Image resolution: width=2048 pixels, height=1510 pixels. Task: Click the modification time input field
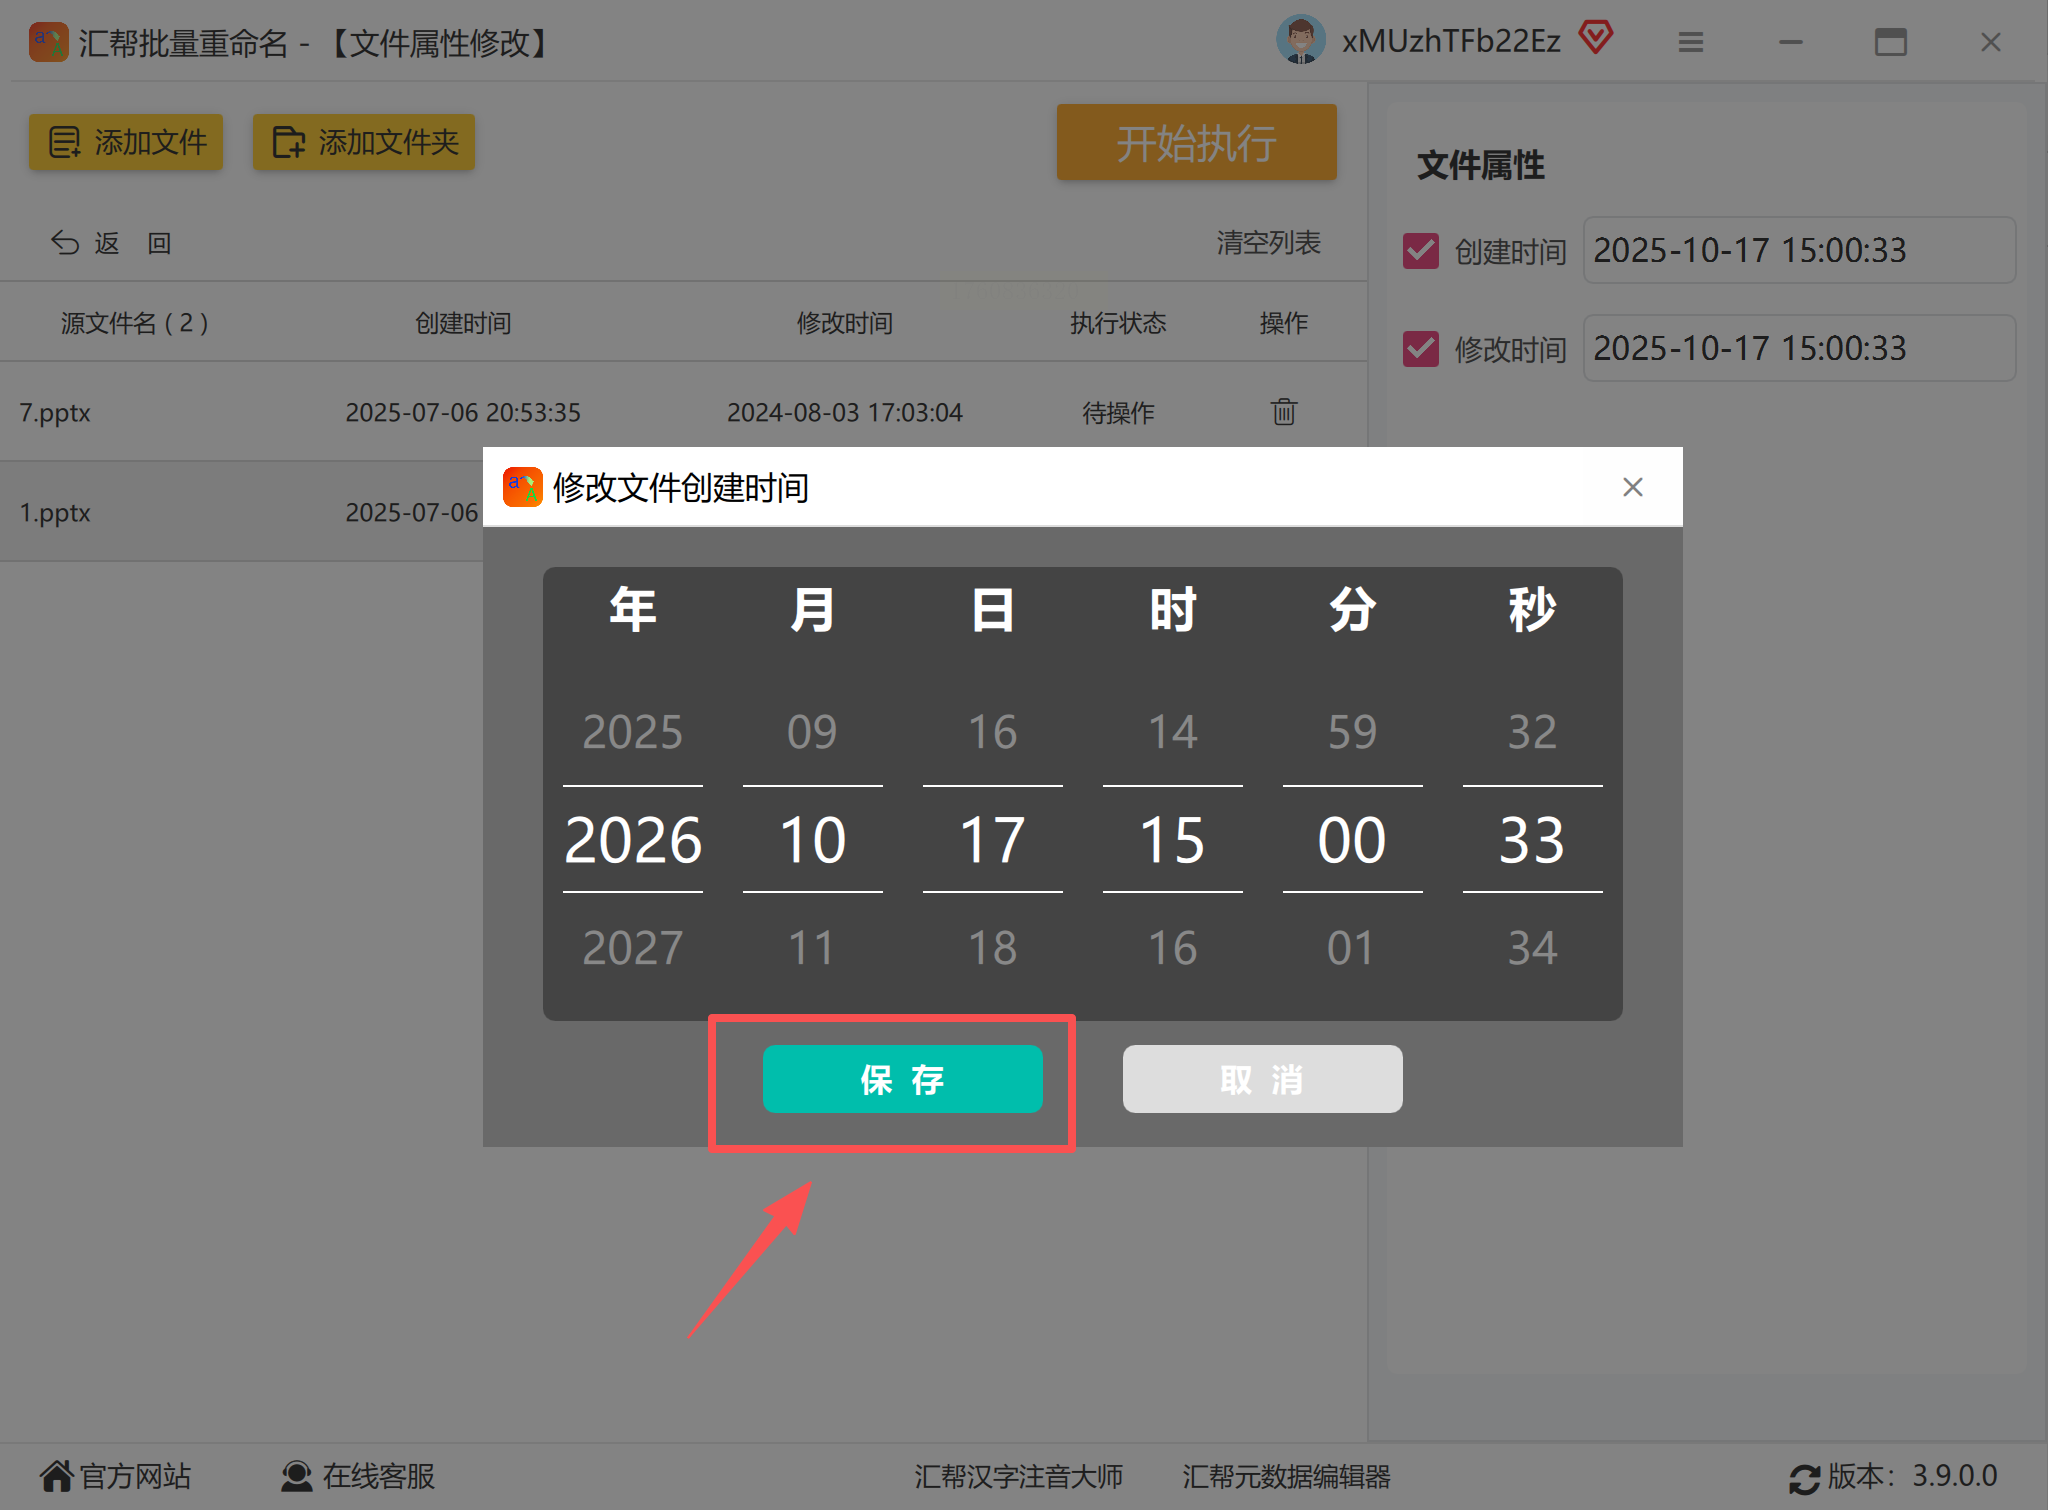tap(1798, 349)
